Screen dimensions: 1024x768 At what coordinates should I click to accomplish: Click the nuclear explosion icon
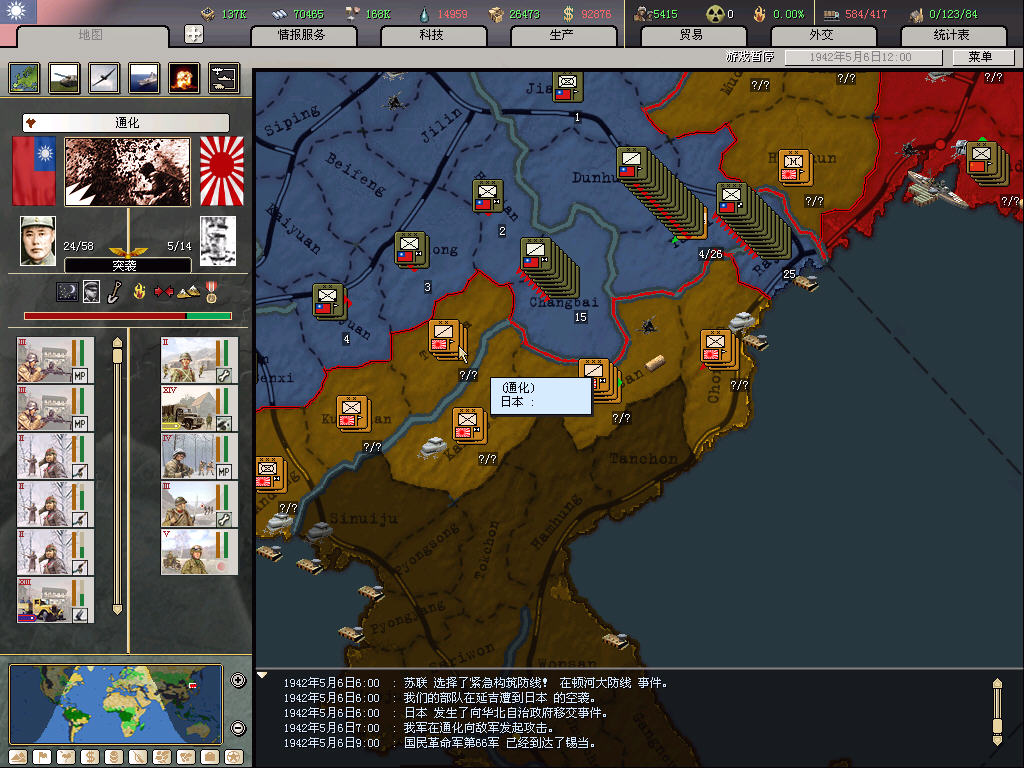183,77
